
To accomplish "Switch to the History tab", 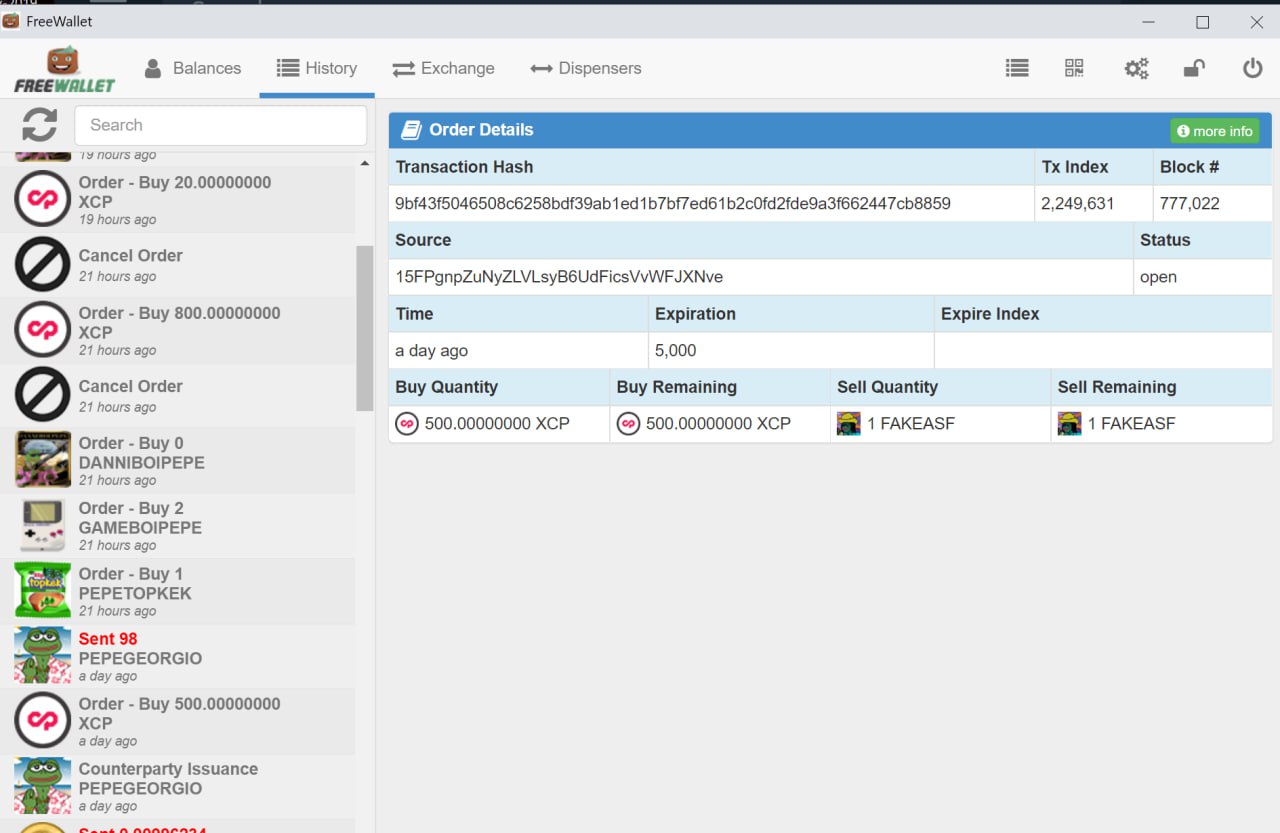I will 317,68.
